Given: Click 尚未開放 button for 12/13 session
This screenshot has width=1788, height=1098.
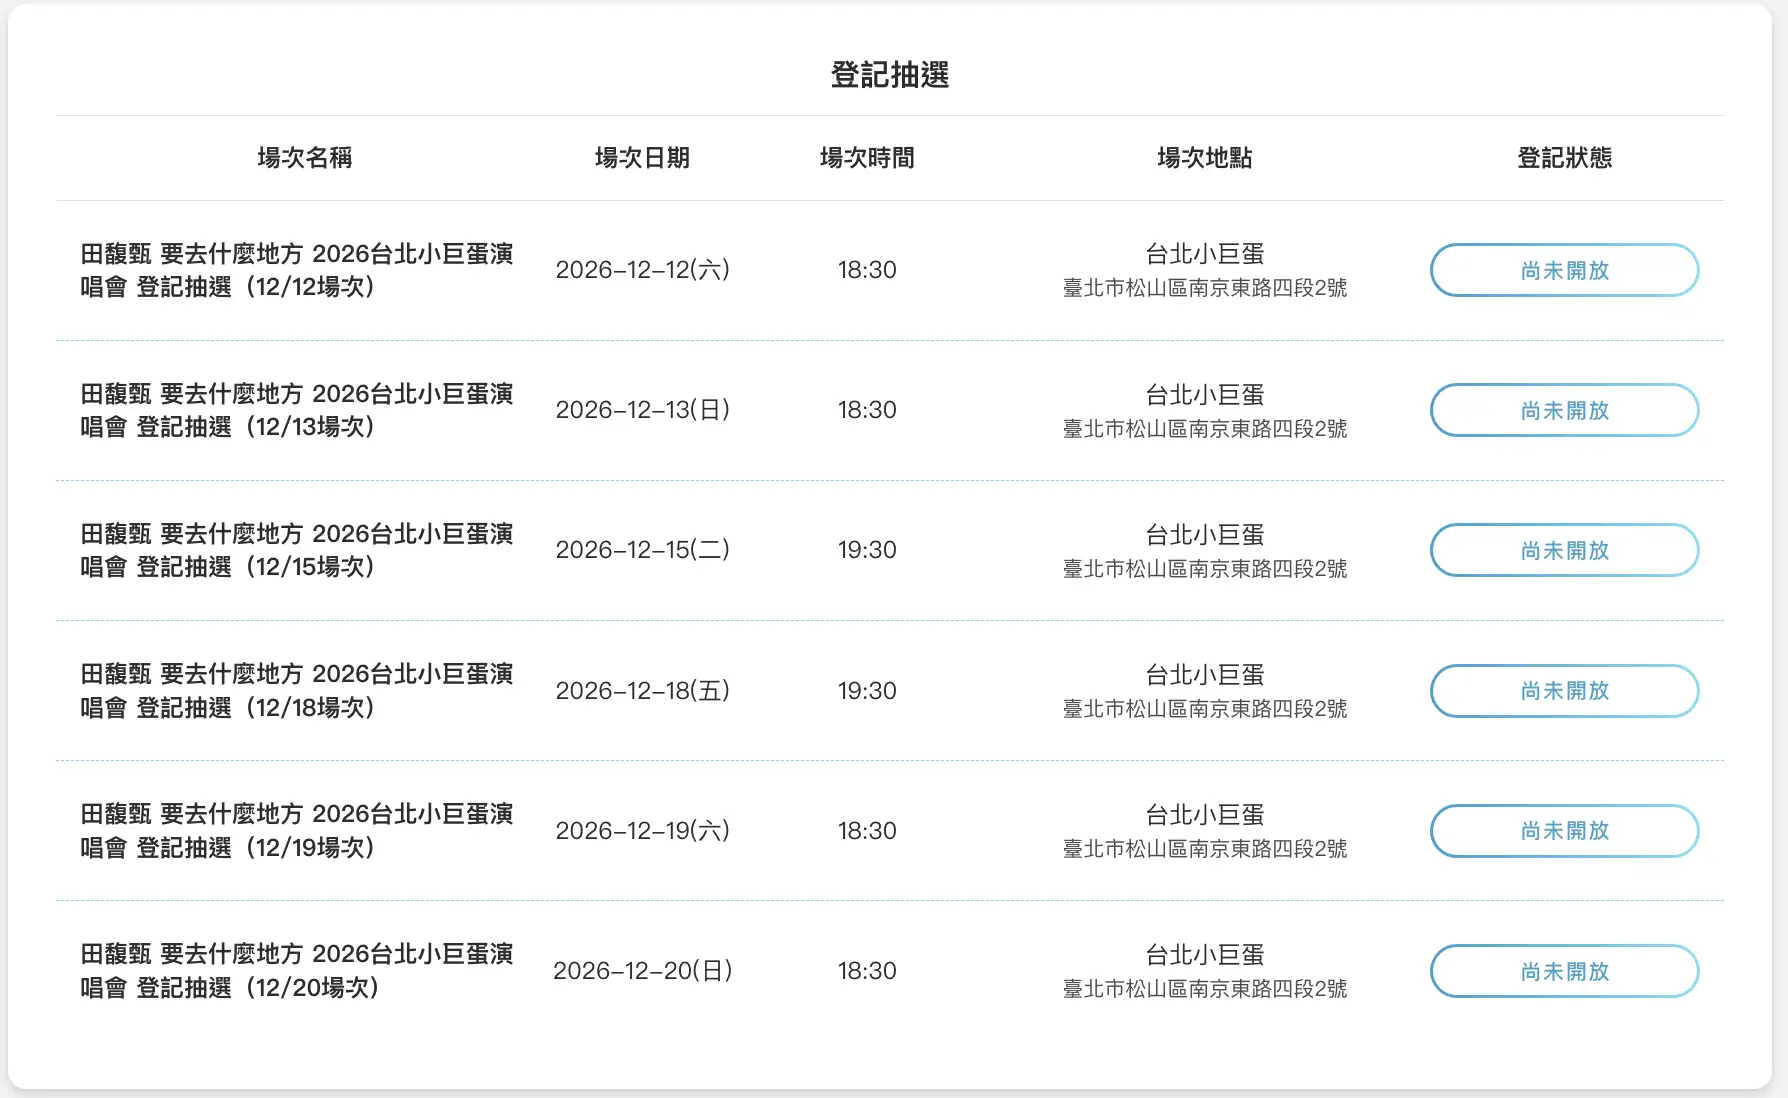Looking at the screenshot, I should [1564, 410].
